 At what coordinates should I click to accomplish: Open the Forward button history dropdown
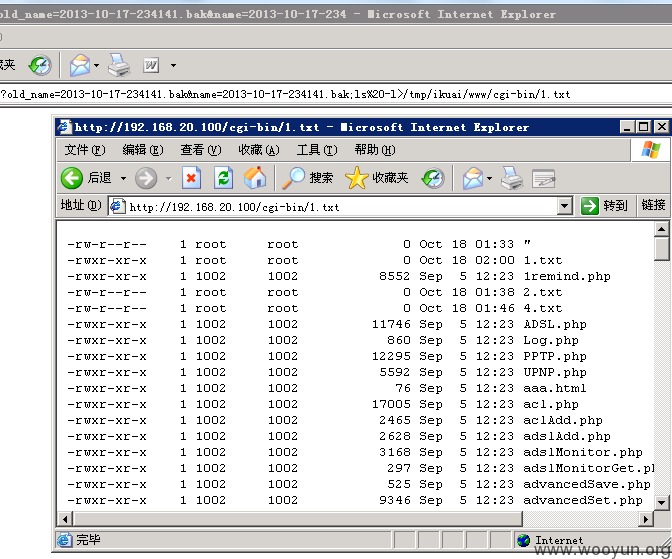tap(168, 178)
